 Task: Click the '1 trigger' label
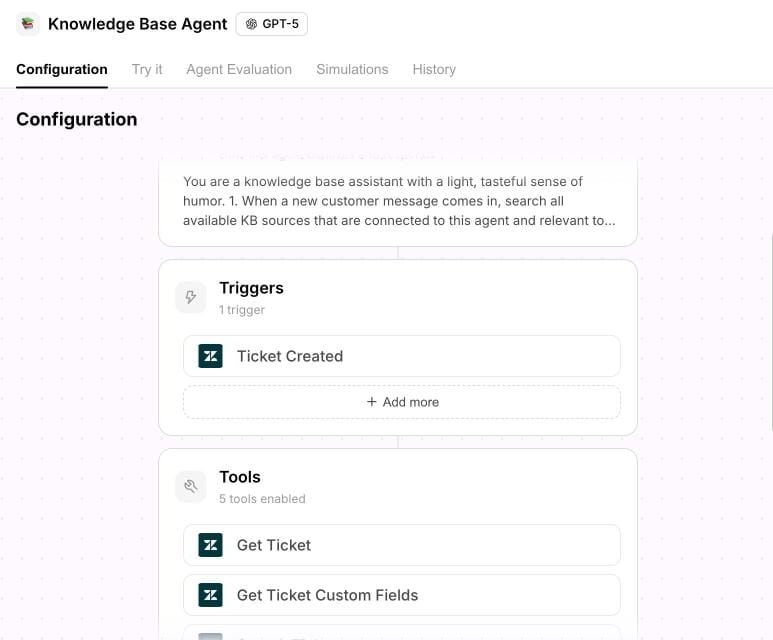pyautogui.click(x=242, y=310)
